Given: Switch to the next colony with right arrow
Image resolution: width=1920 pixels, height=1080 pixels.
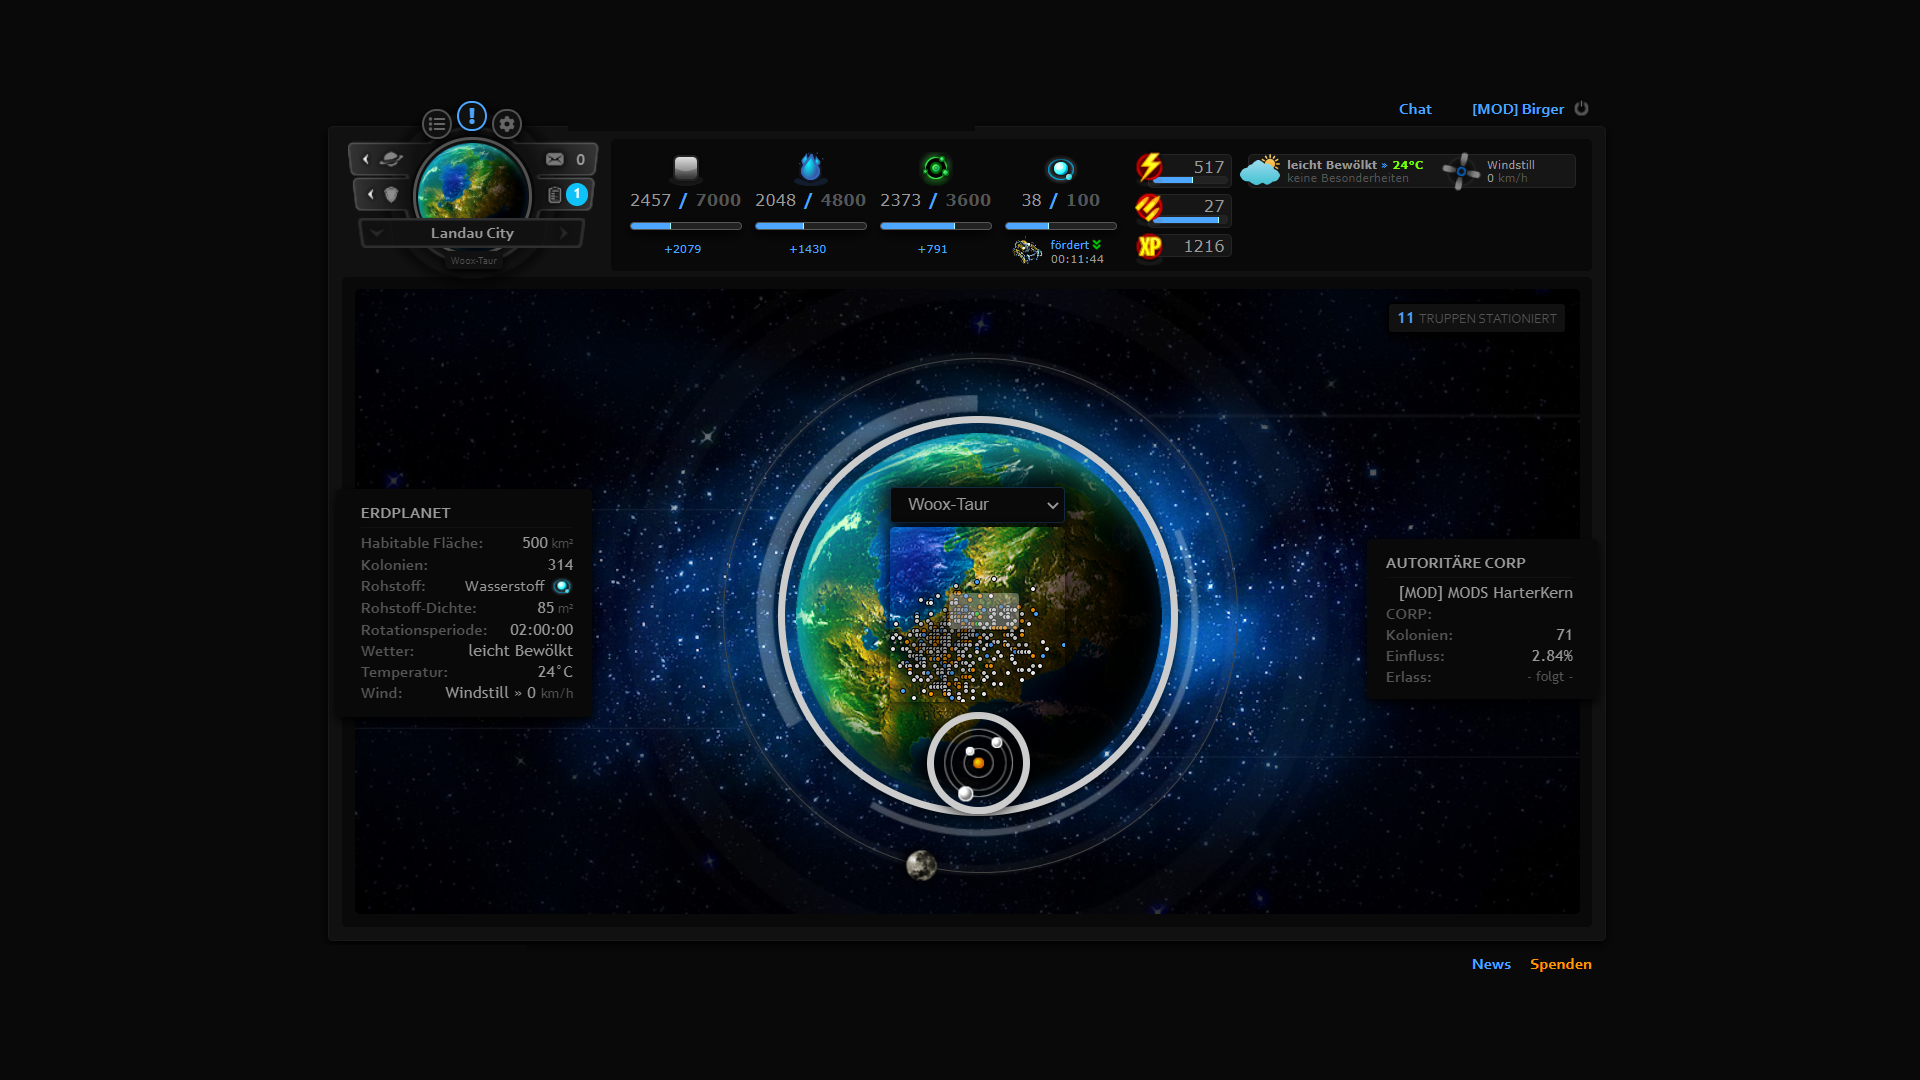Looking at the screenshot, I should [564, 233].
